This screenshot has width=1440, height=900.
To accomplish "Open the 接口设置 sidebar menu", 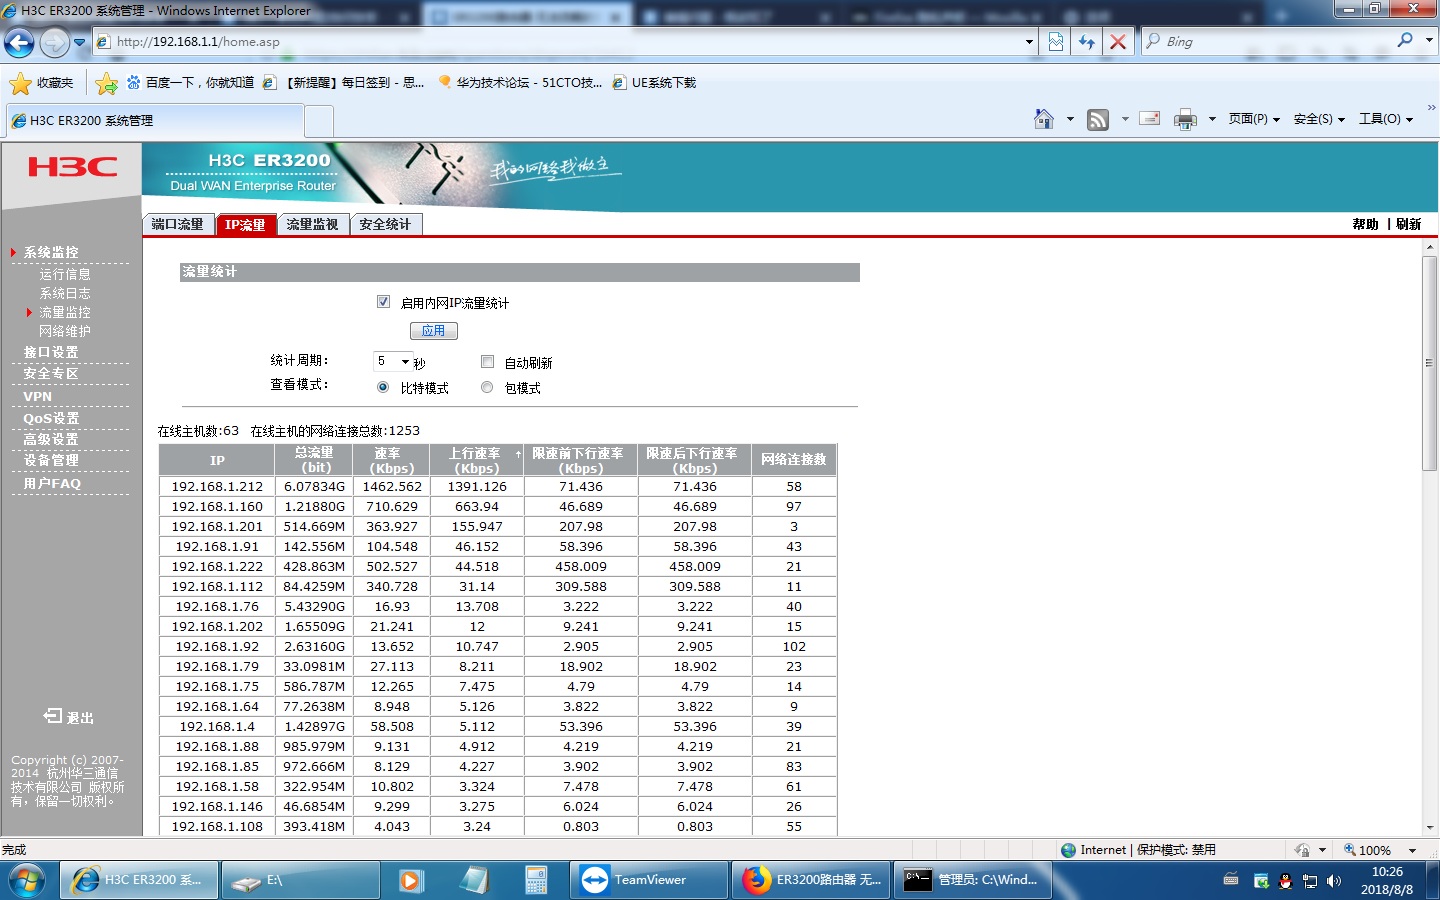I will coord(51,352).
